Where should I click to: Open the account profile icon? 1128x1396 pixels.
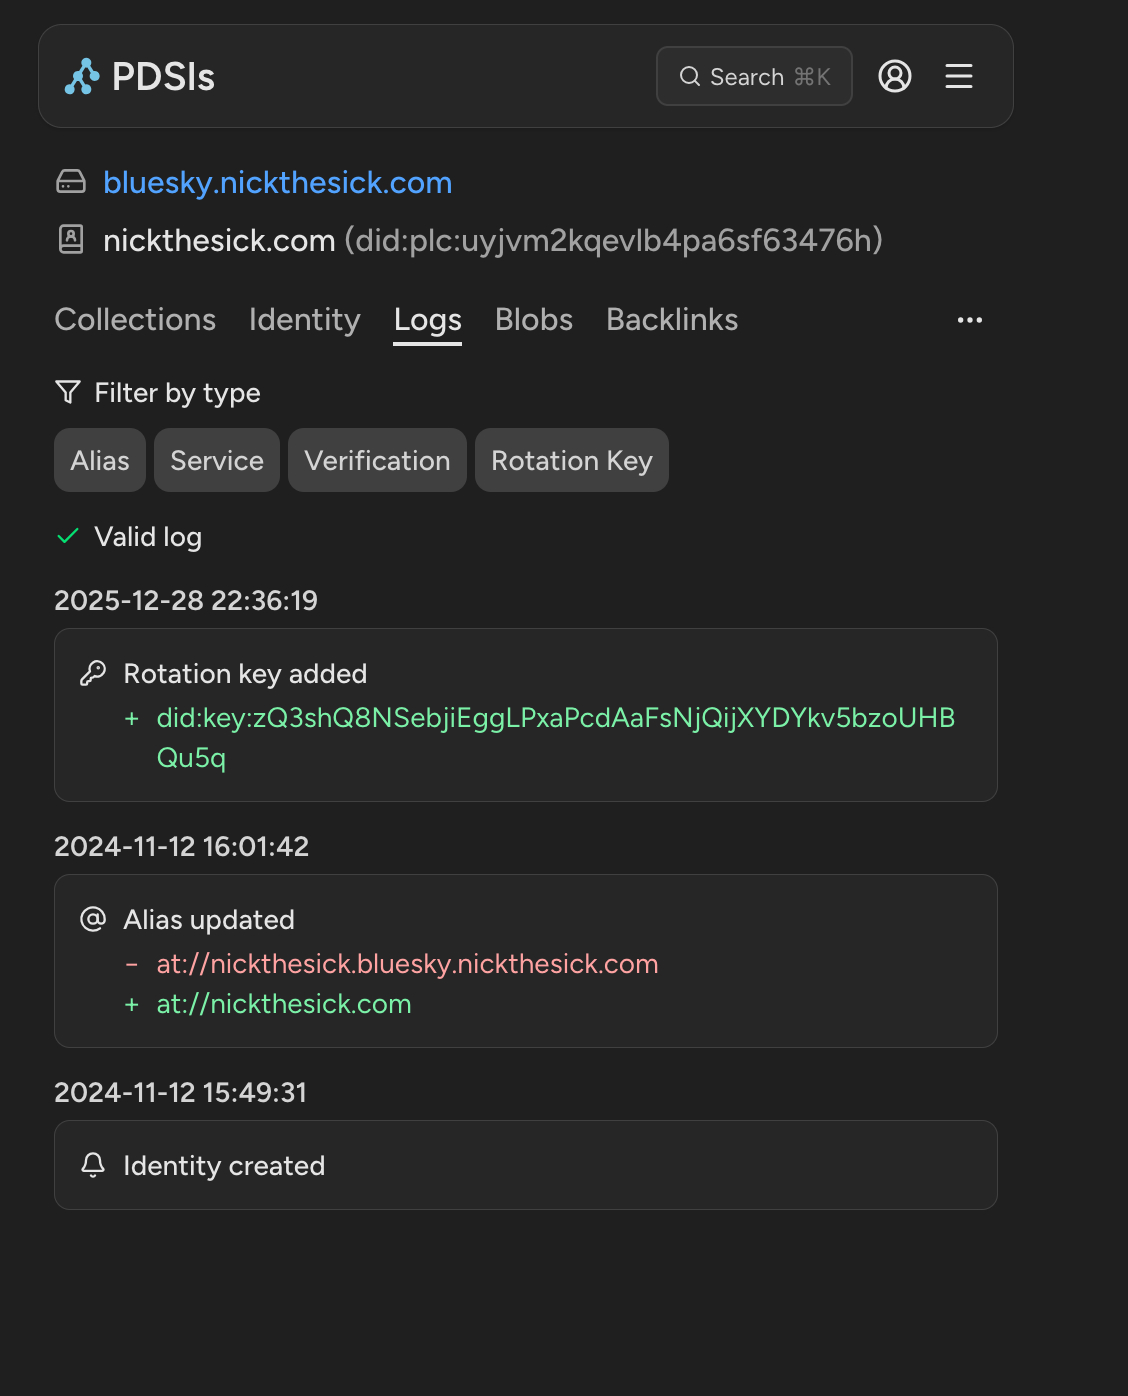pyautogui.click(x=894, y=76)
